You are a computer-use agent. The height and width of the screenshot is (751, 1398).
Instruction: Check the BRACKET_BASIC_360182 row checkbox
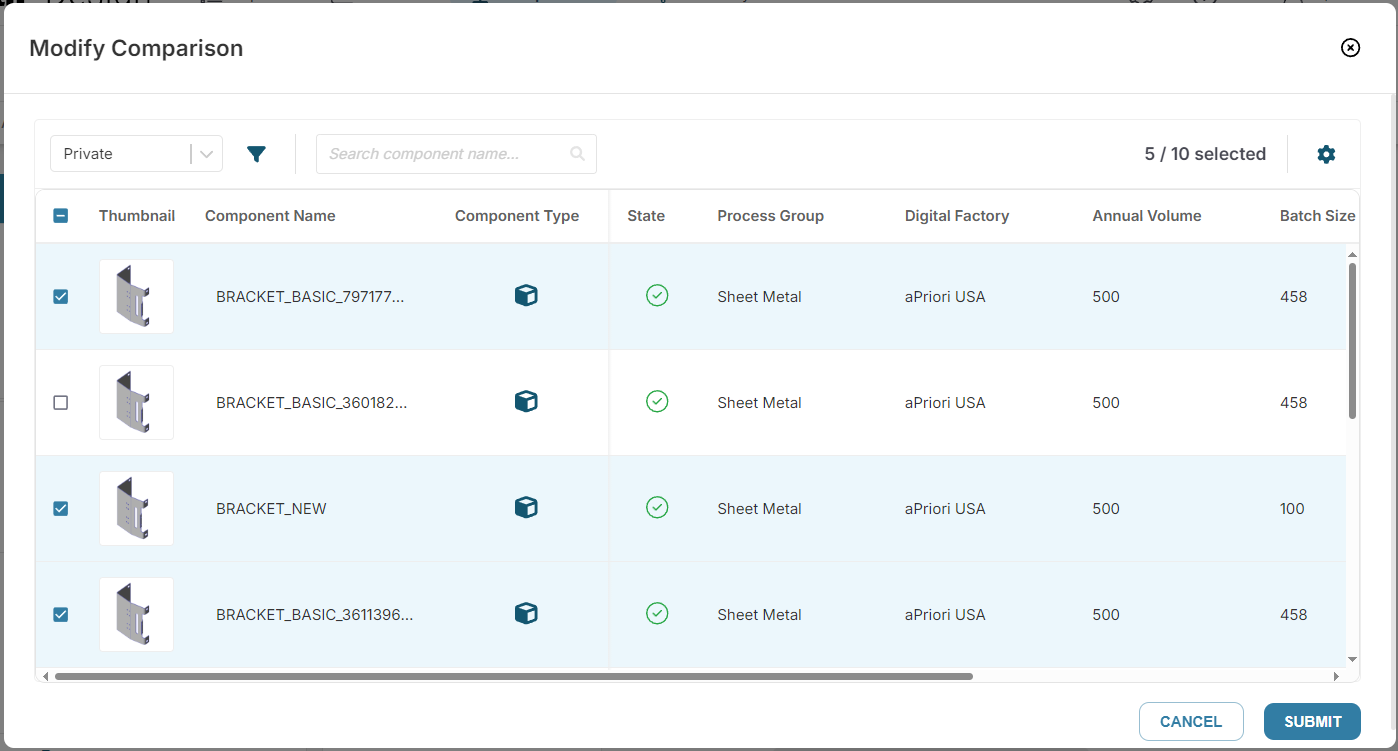pyautogui.click(x=61, y=402)
